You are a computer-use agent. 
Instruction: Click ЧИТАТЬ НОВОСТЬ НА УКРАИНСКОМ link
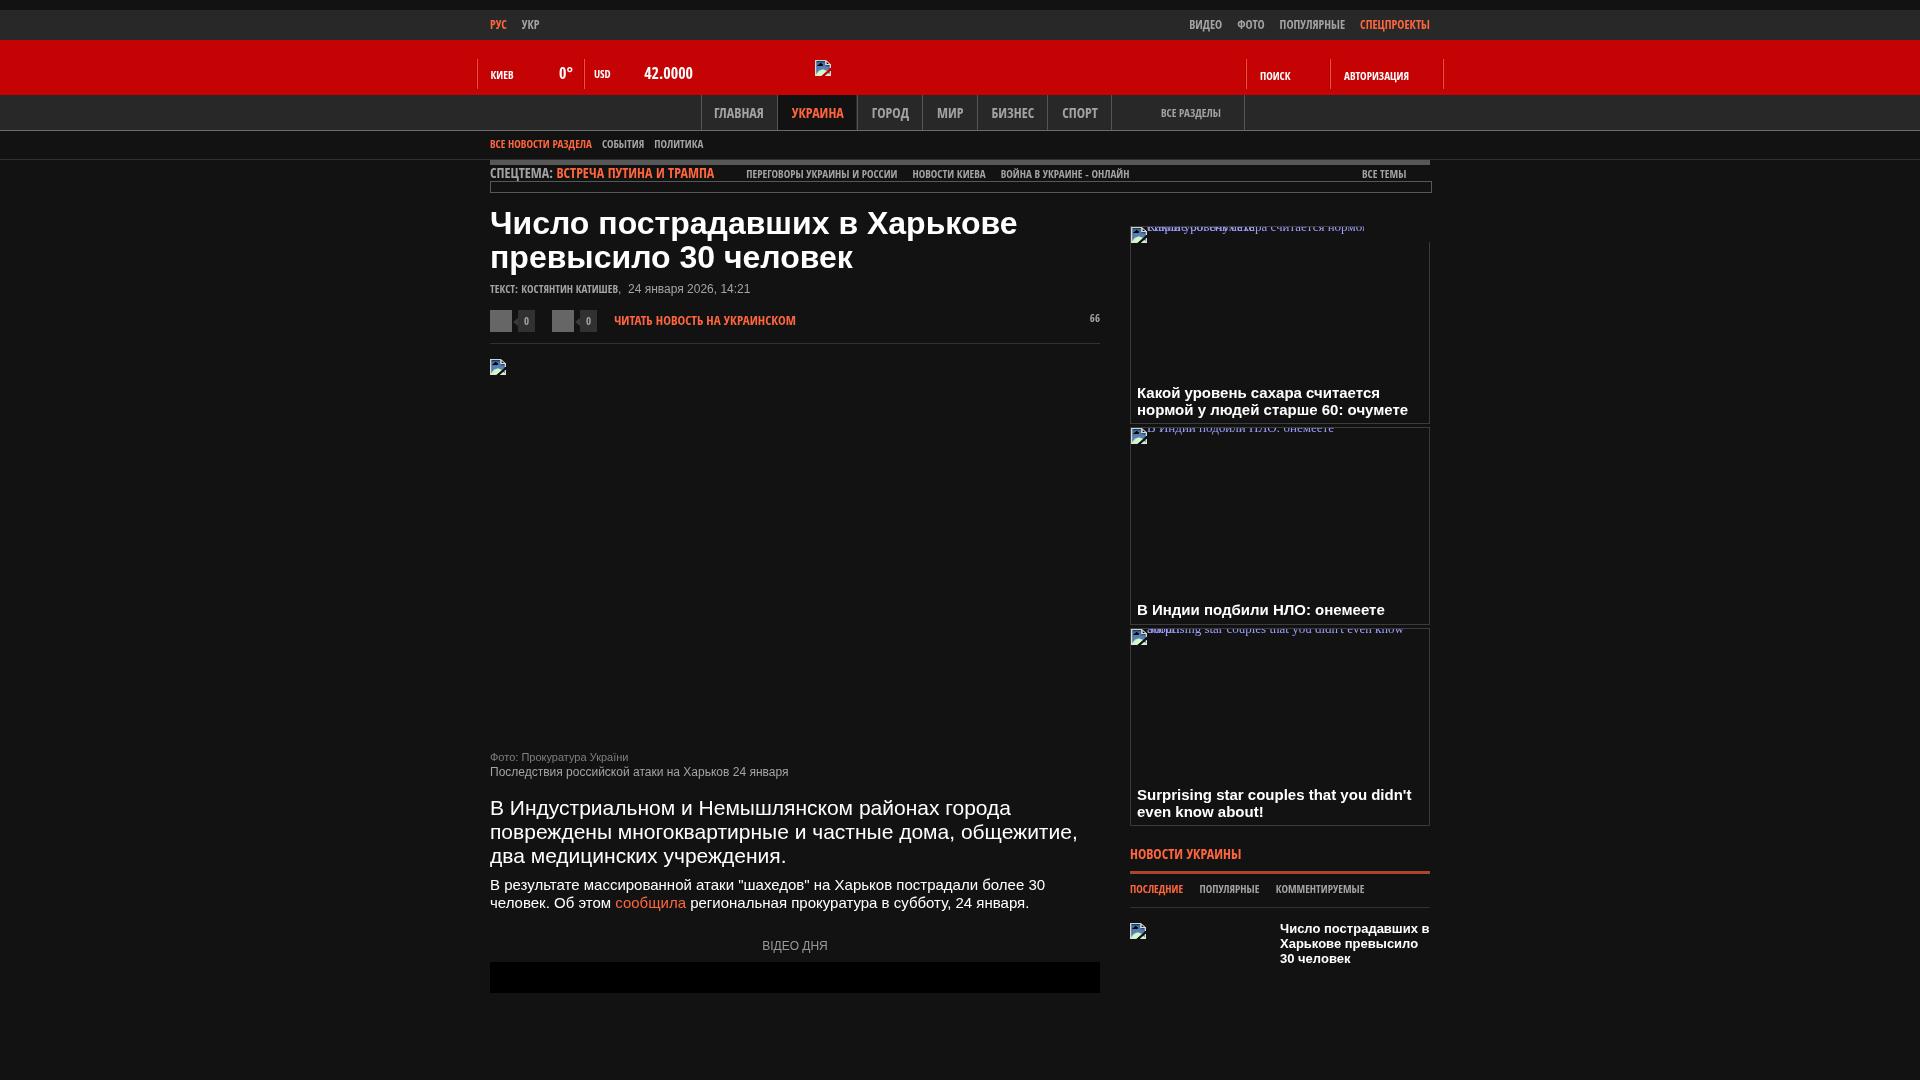(x=704, y=321)
